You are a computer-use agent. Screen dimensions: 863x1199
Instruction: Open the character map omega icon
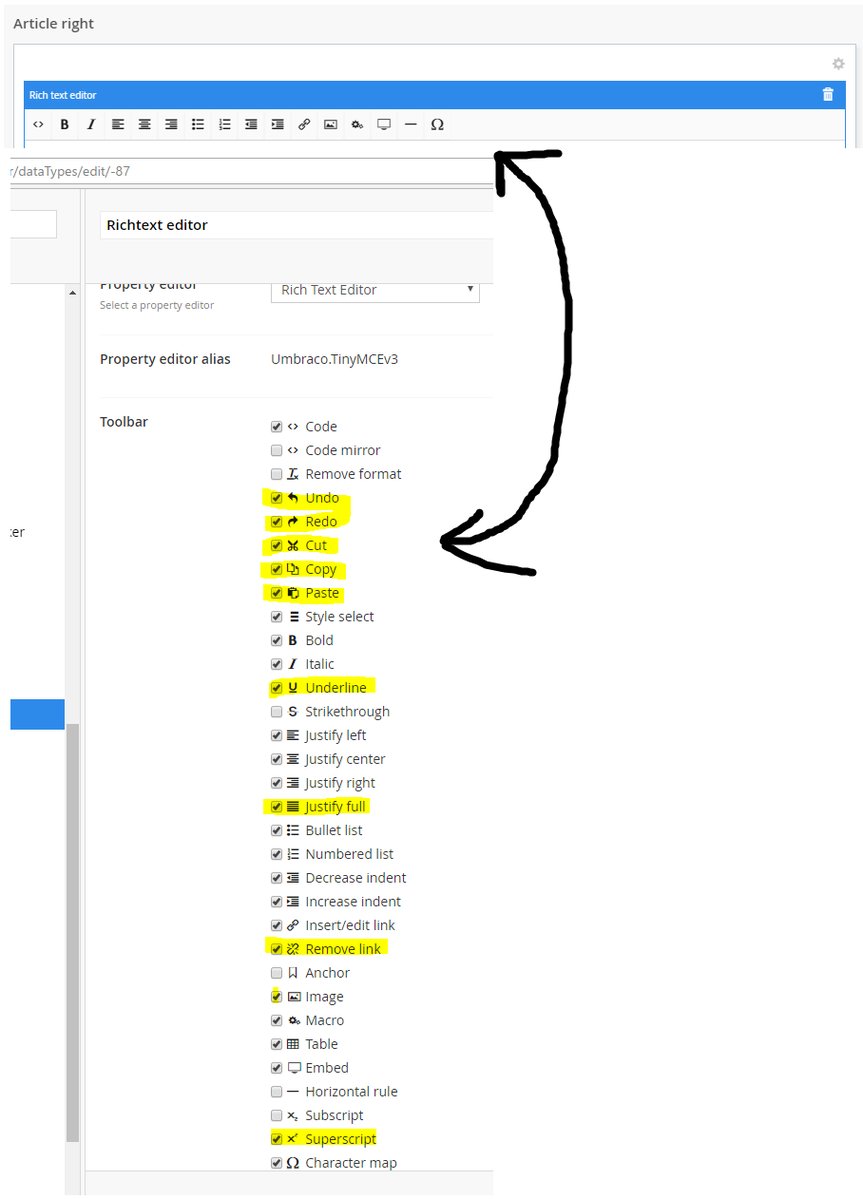tap(437, 125)
